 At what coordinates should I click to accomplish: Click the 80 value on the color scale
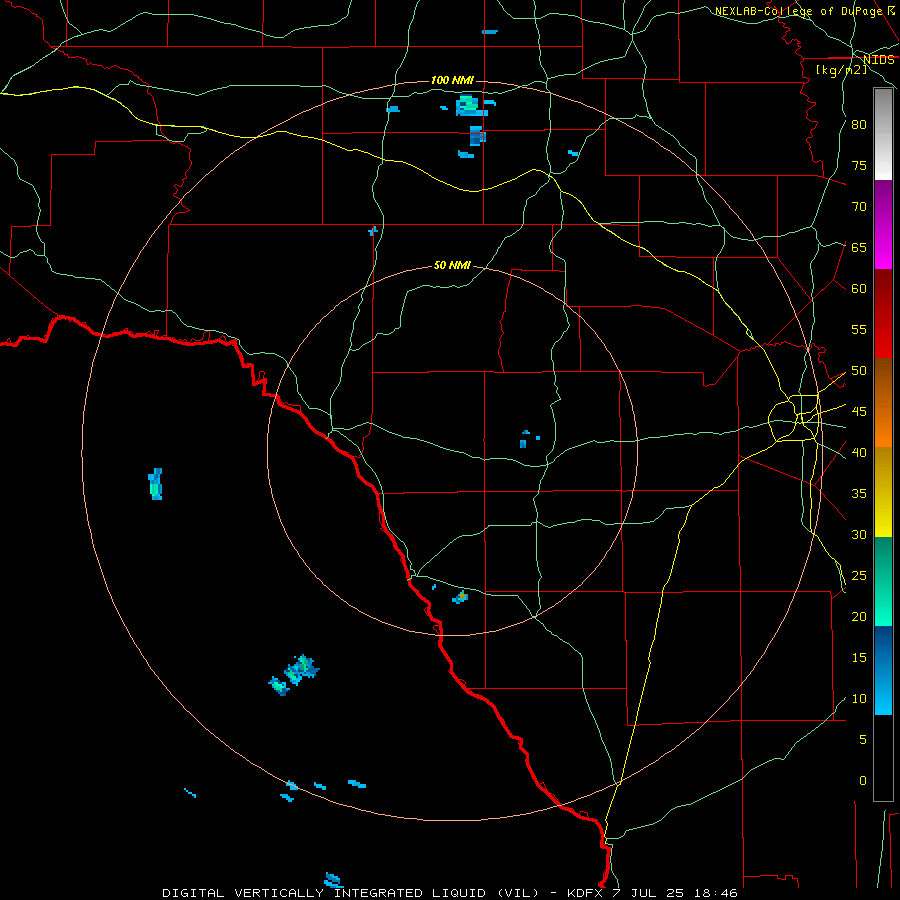[x=859, y=125]
